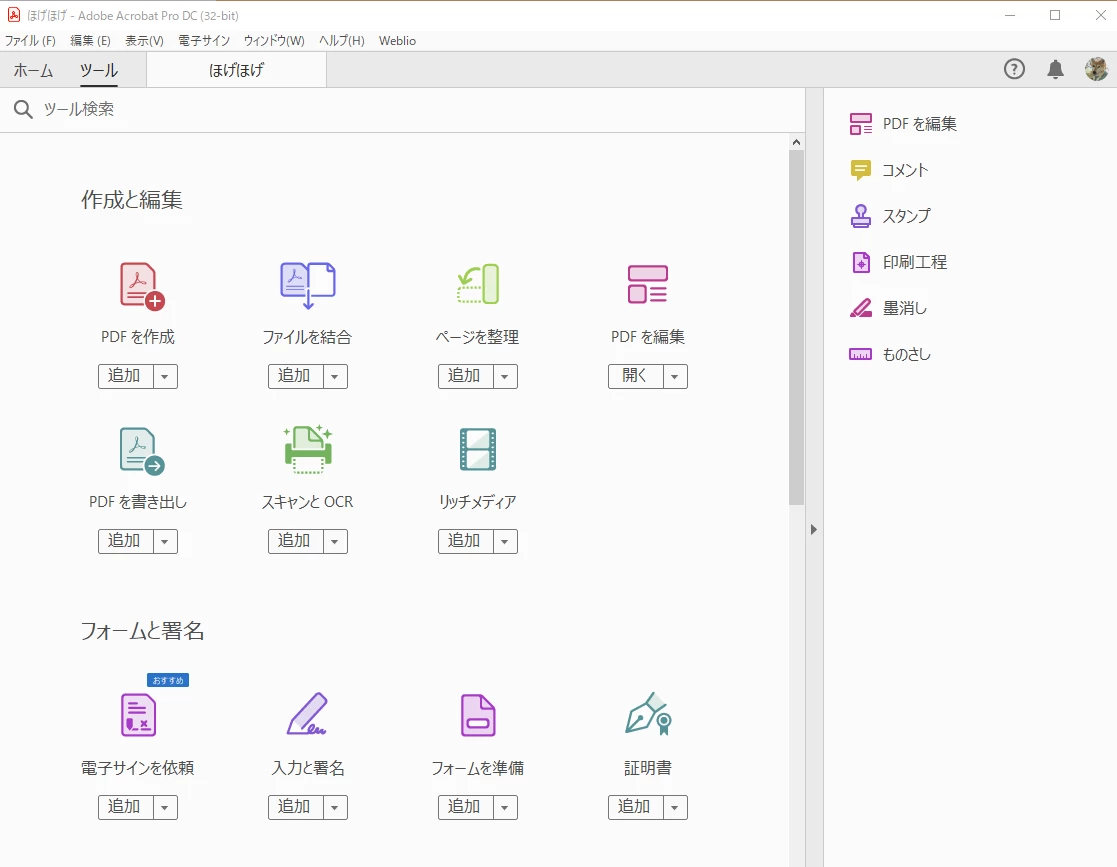Click the ファイルを結合 tool icon

click(x=308, y=286)
